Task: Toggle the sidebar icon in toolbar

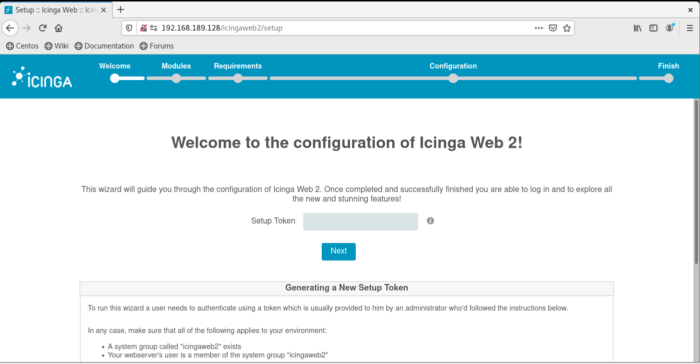Action: [654, 28]
